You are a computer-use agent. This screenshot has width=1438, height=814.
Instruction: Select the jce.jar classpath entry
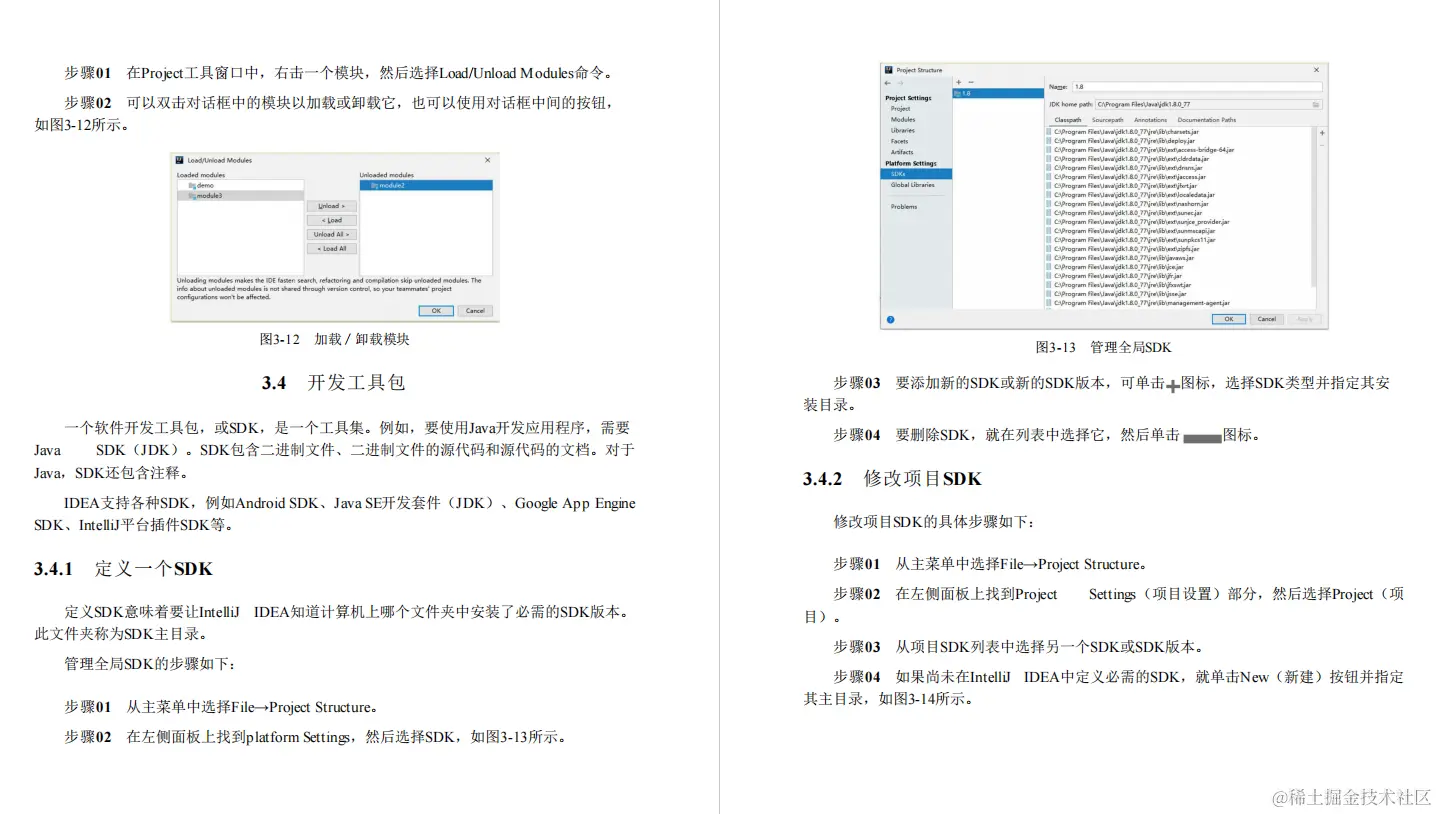[1114, 267]
